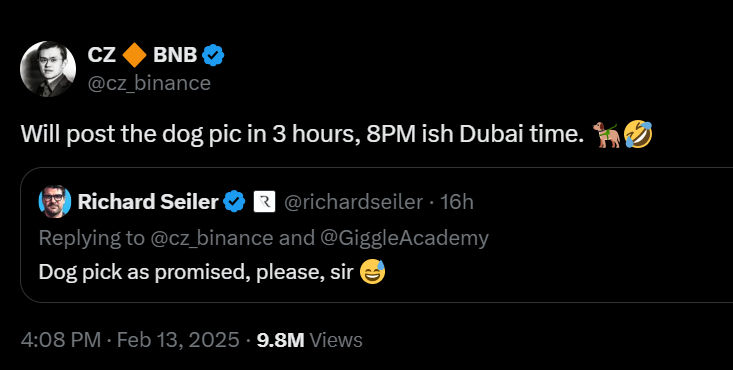This screenshot has height=370, width=733.
Task: Open the @richardseiler handle
Action: [x=353, y=202]
